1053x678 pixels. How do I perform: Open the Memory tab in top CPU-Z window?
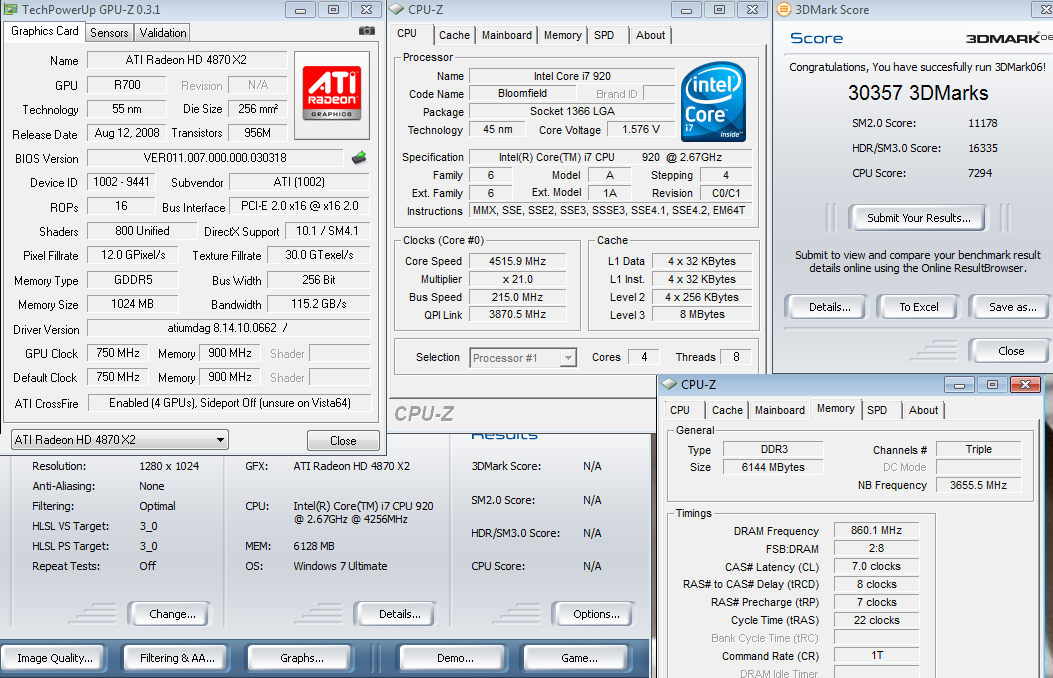(x=562, y=35)
